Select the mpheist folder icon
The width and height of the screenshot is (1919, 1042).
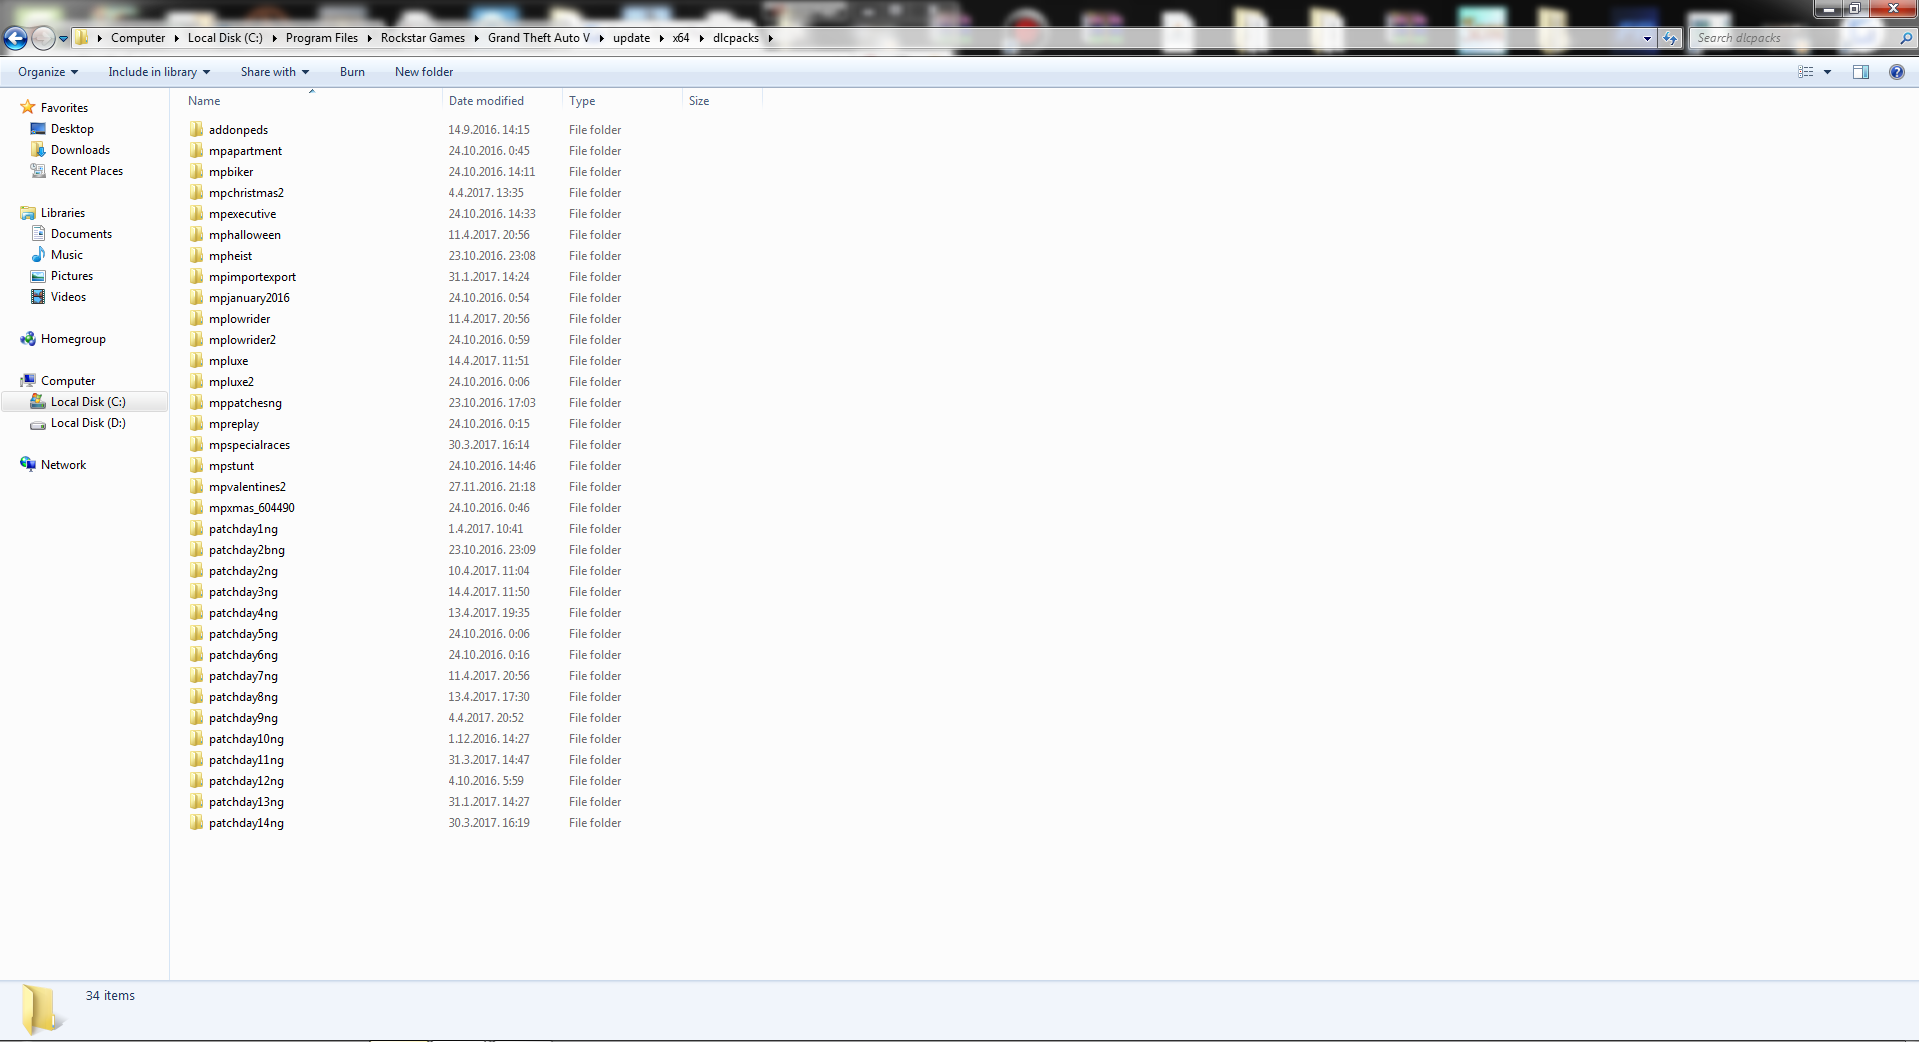pyautogui.click(x=196, y=256)
